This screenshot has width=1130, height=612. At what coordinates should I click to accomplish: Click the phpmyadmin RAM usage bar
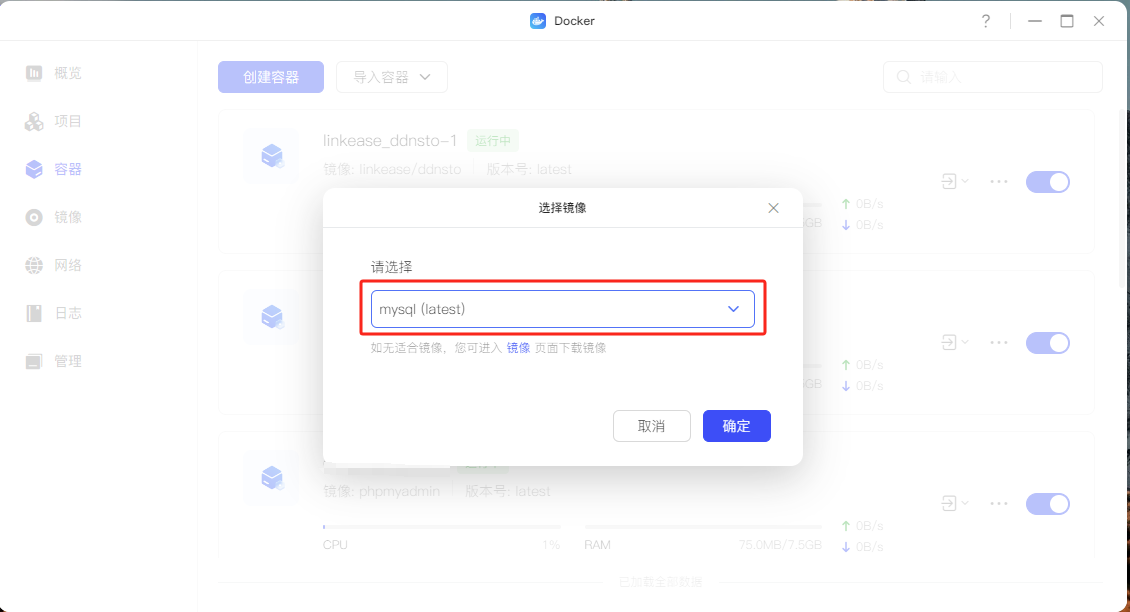click(703, 527)
